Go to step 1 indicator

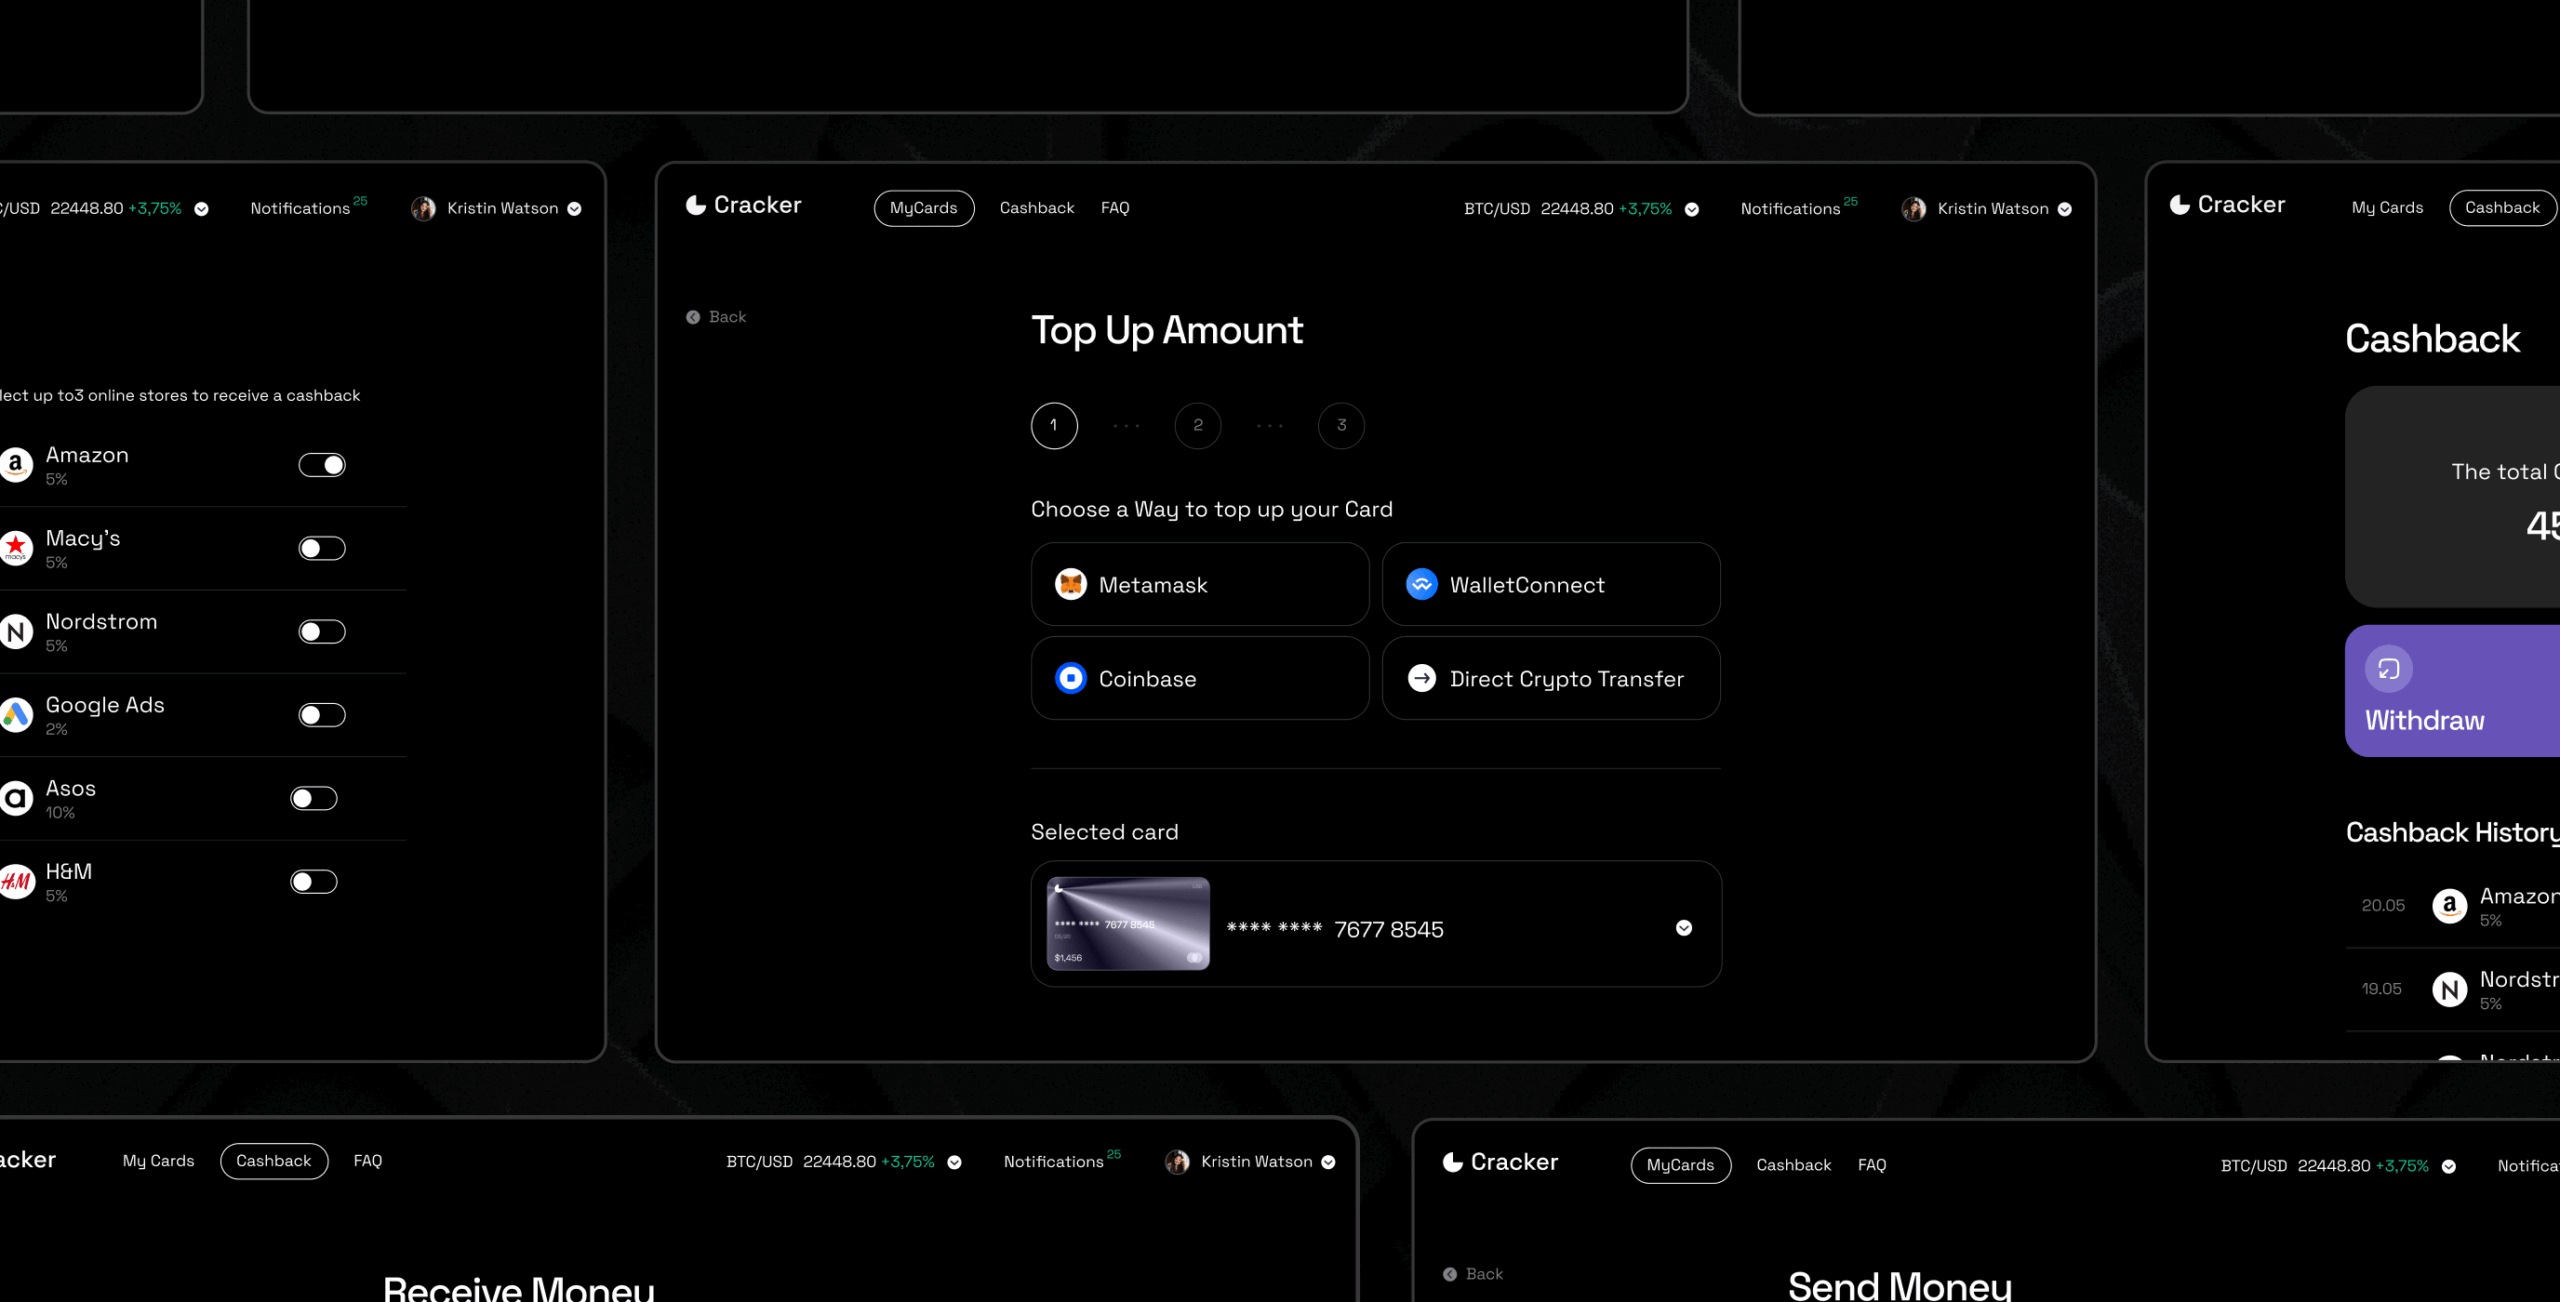coord(1054,426)
